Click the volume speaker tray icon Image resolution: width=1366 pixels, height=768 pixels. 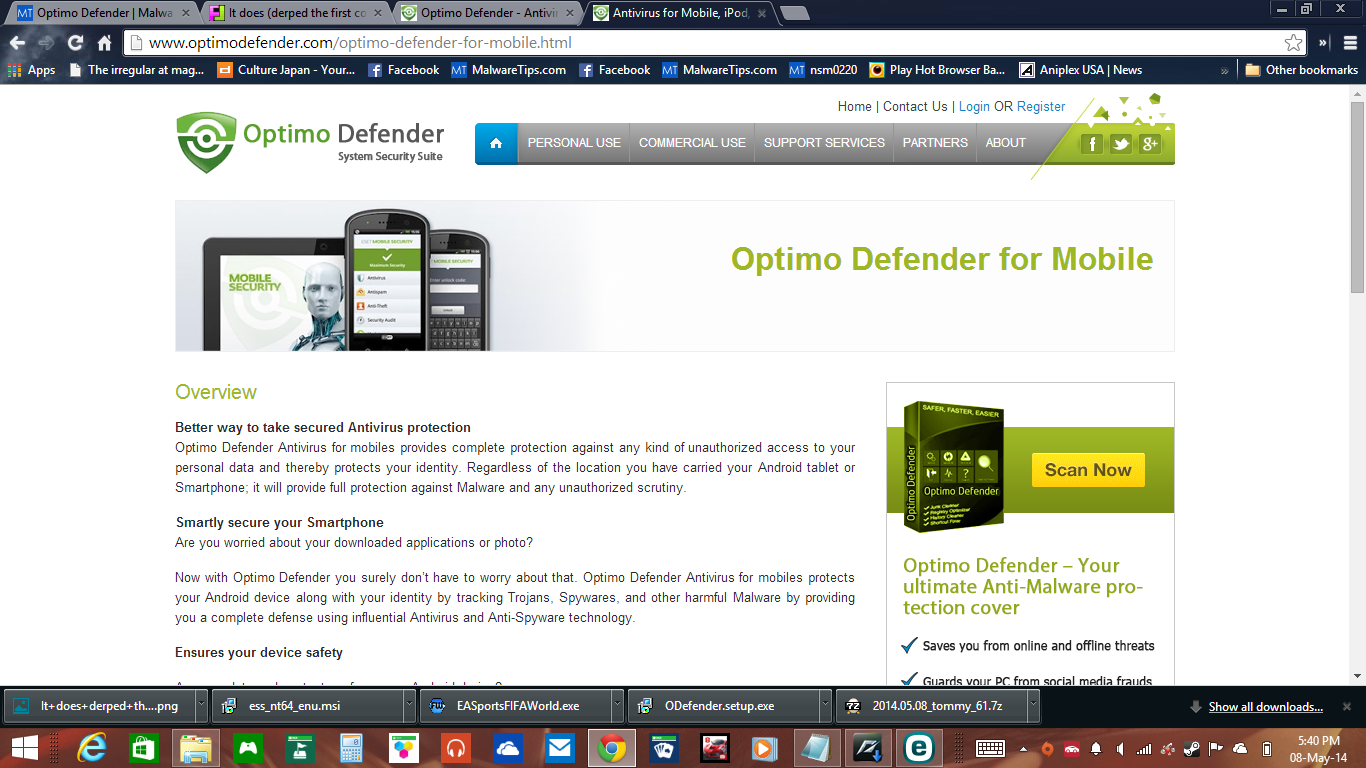pyautogui.click(x=1119, y=748)
